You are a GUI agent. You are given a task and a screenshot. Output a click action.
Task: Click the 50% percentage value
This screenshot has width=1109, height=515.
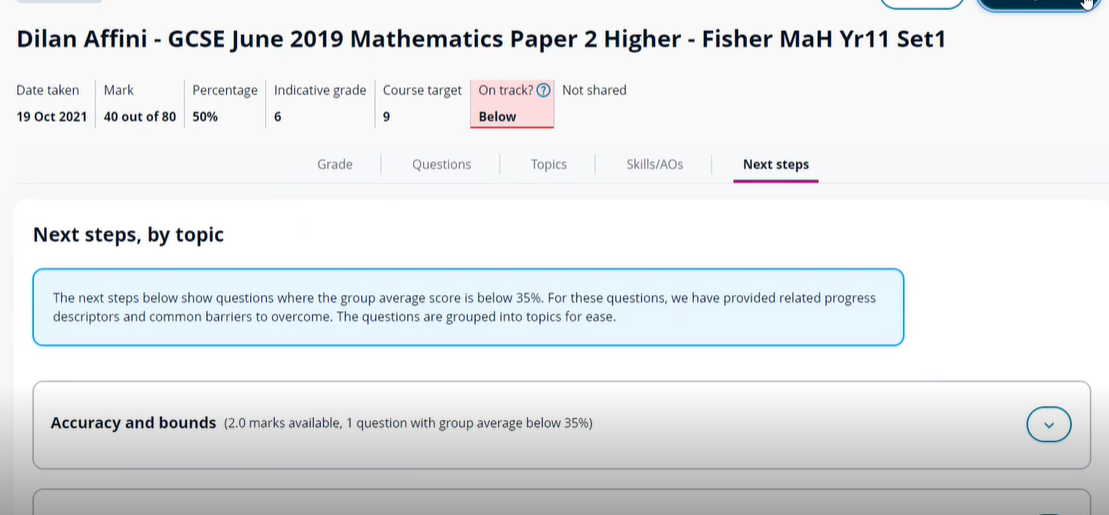click(x=206, y=116)
